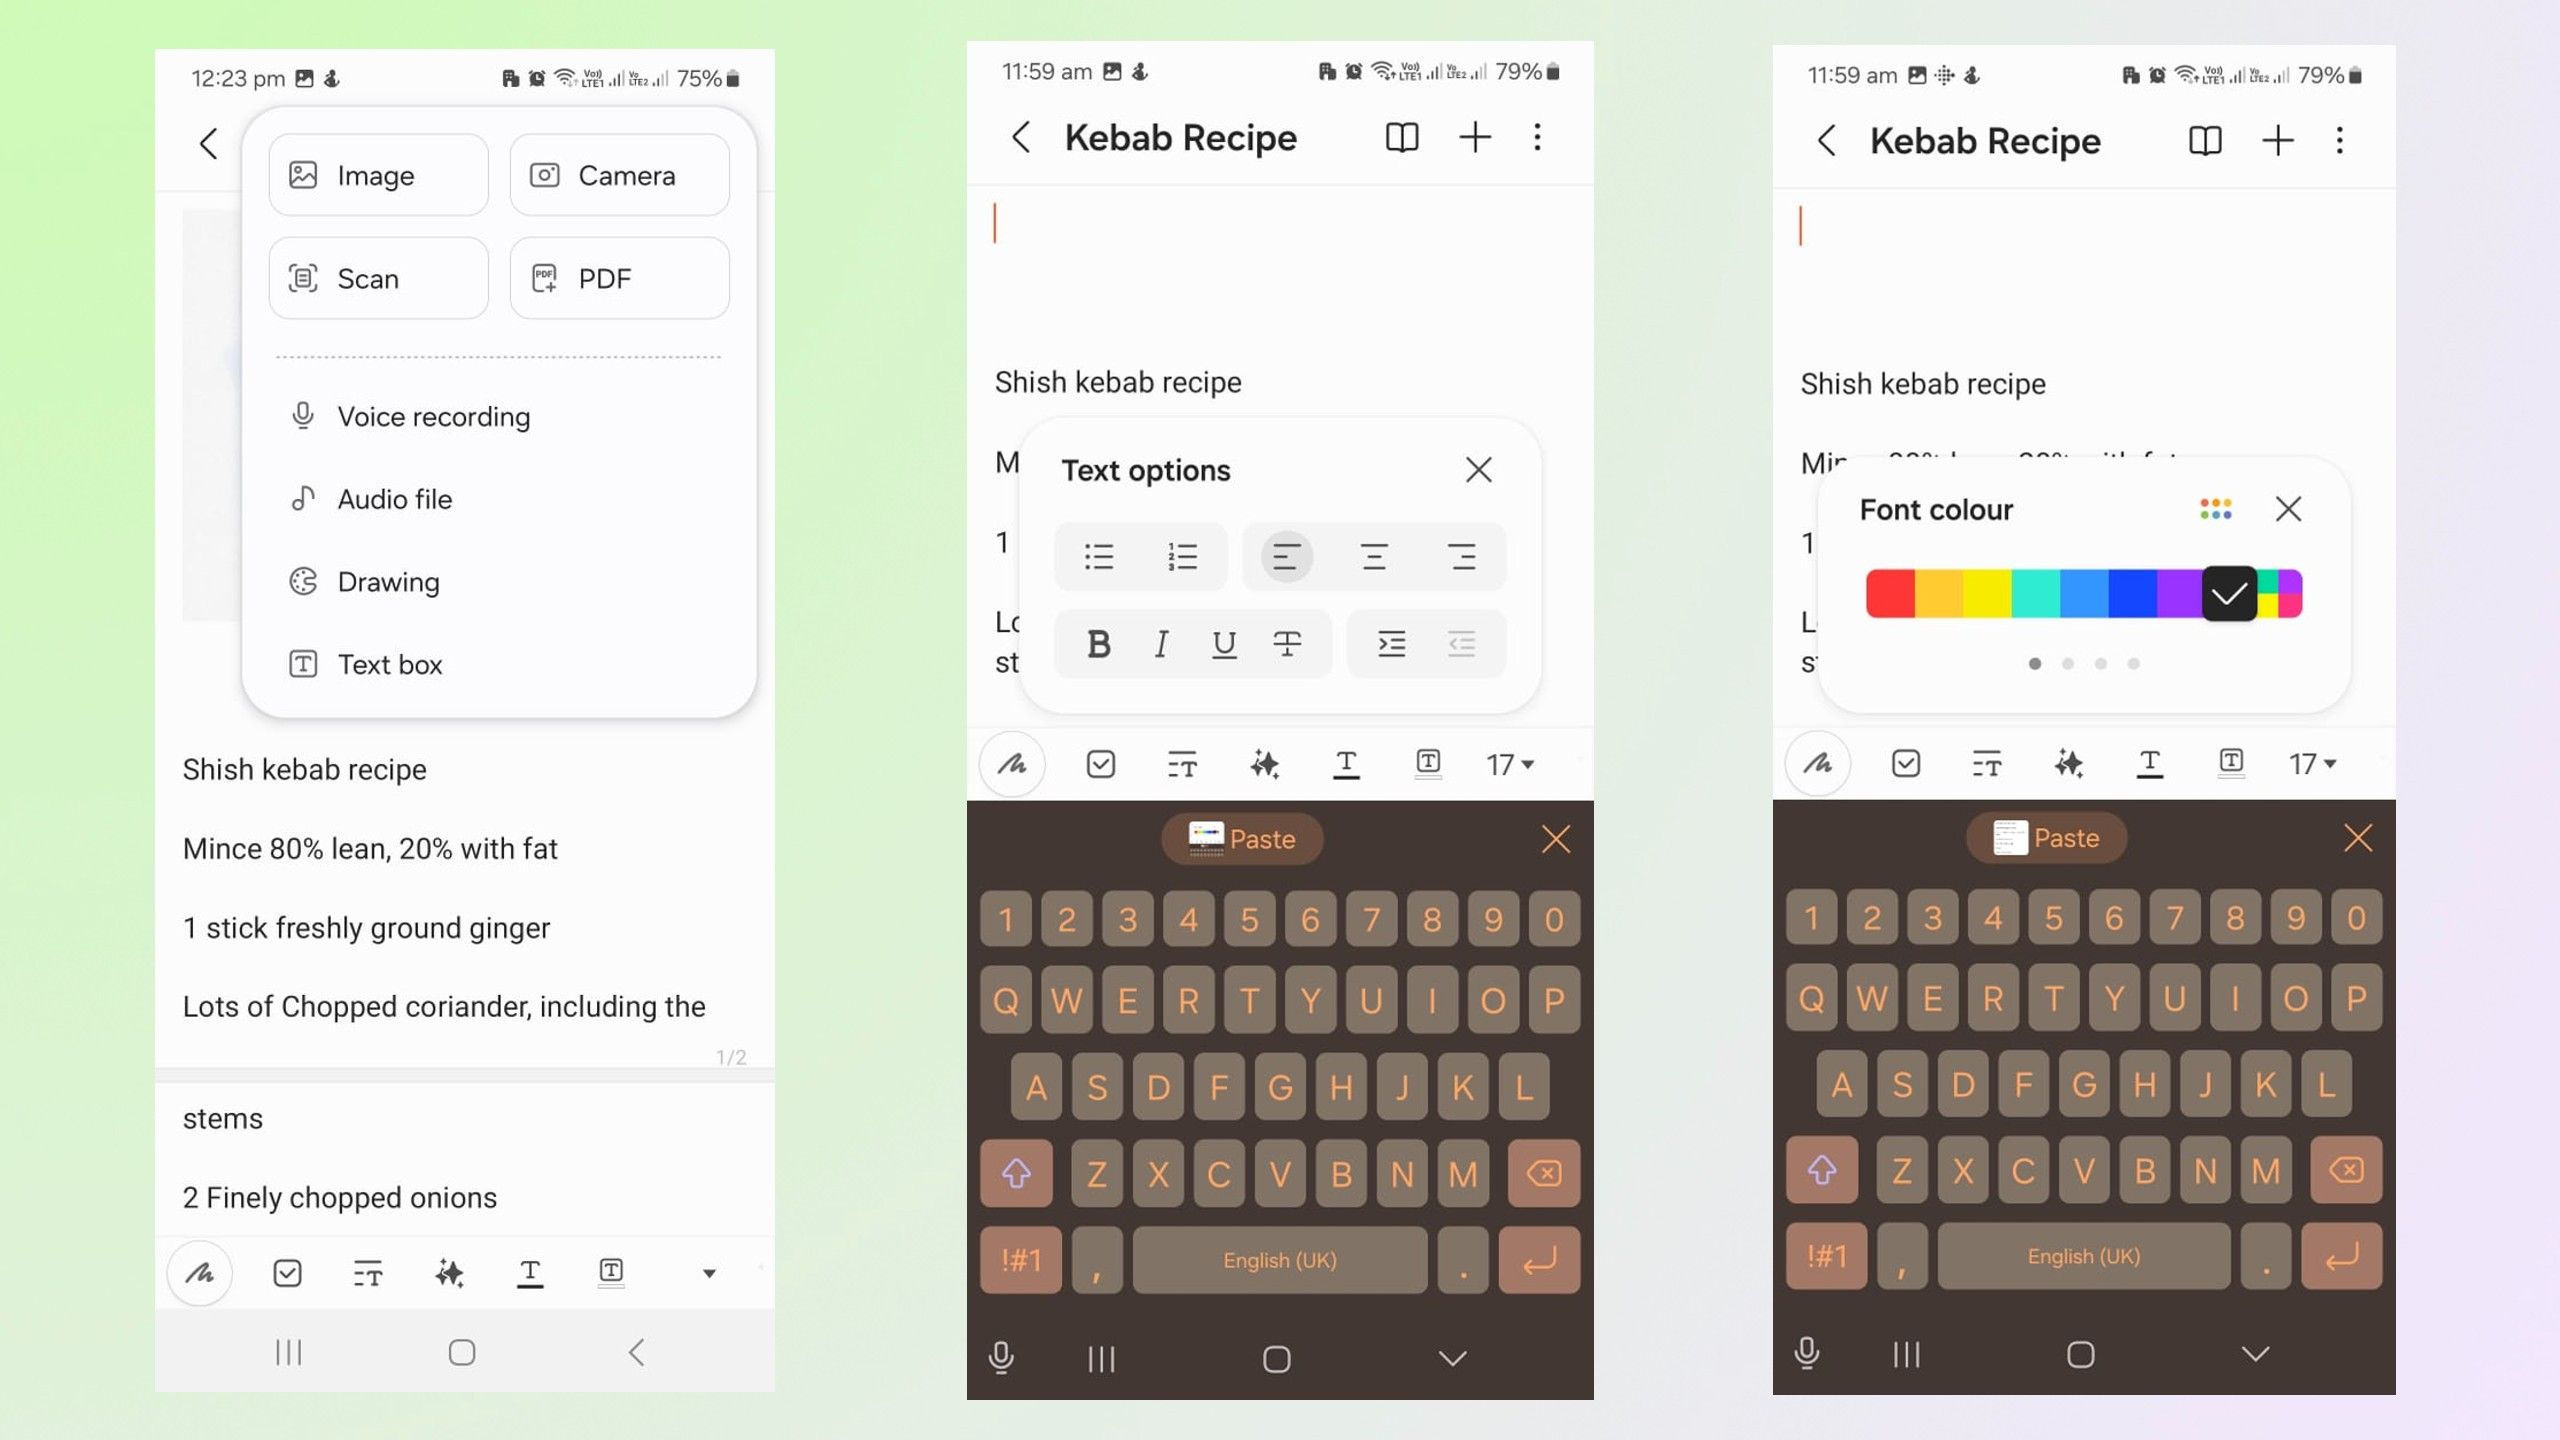The height and width of the screenshot is (1440, 2560).
Task: Select the bullet list formatting icon
Action: pyautogui.click(x=1099, y=556)
